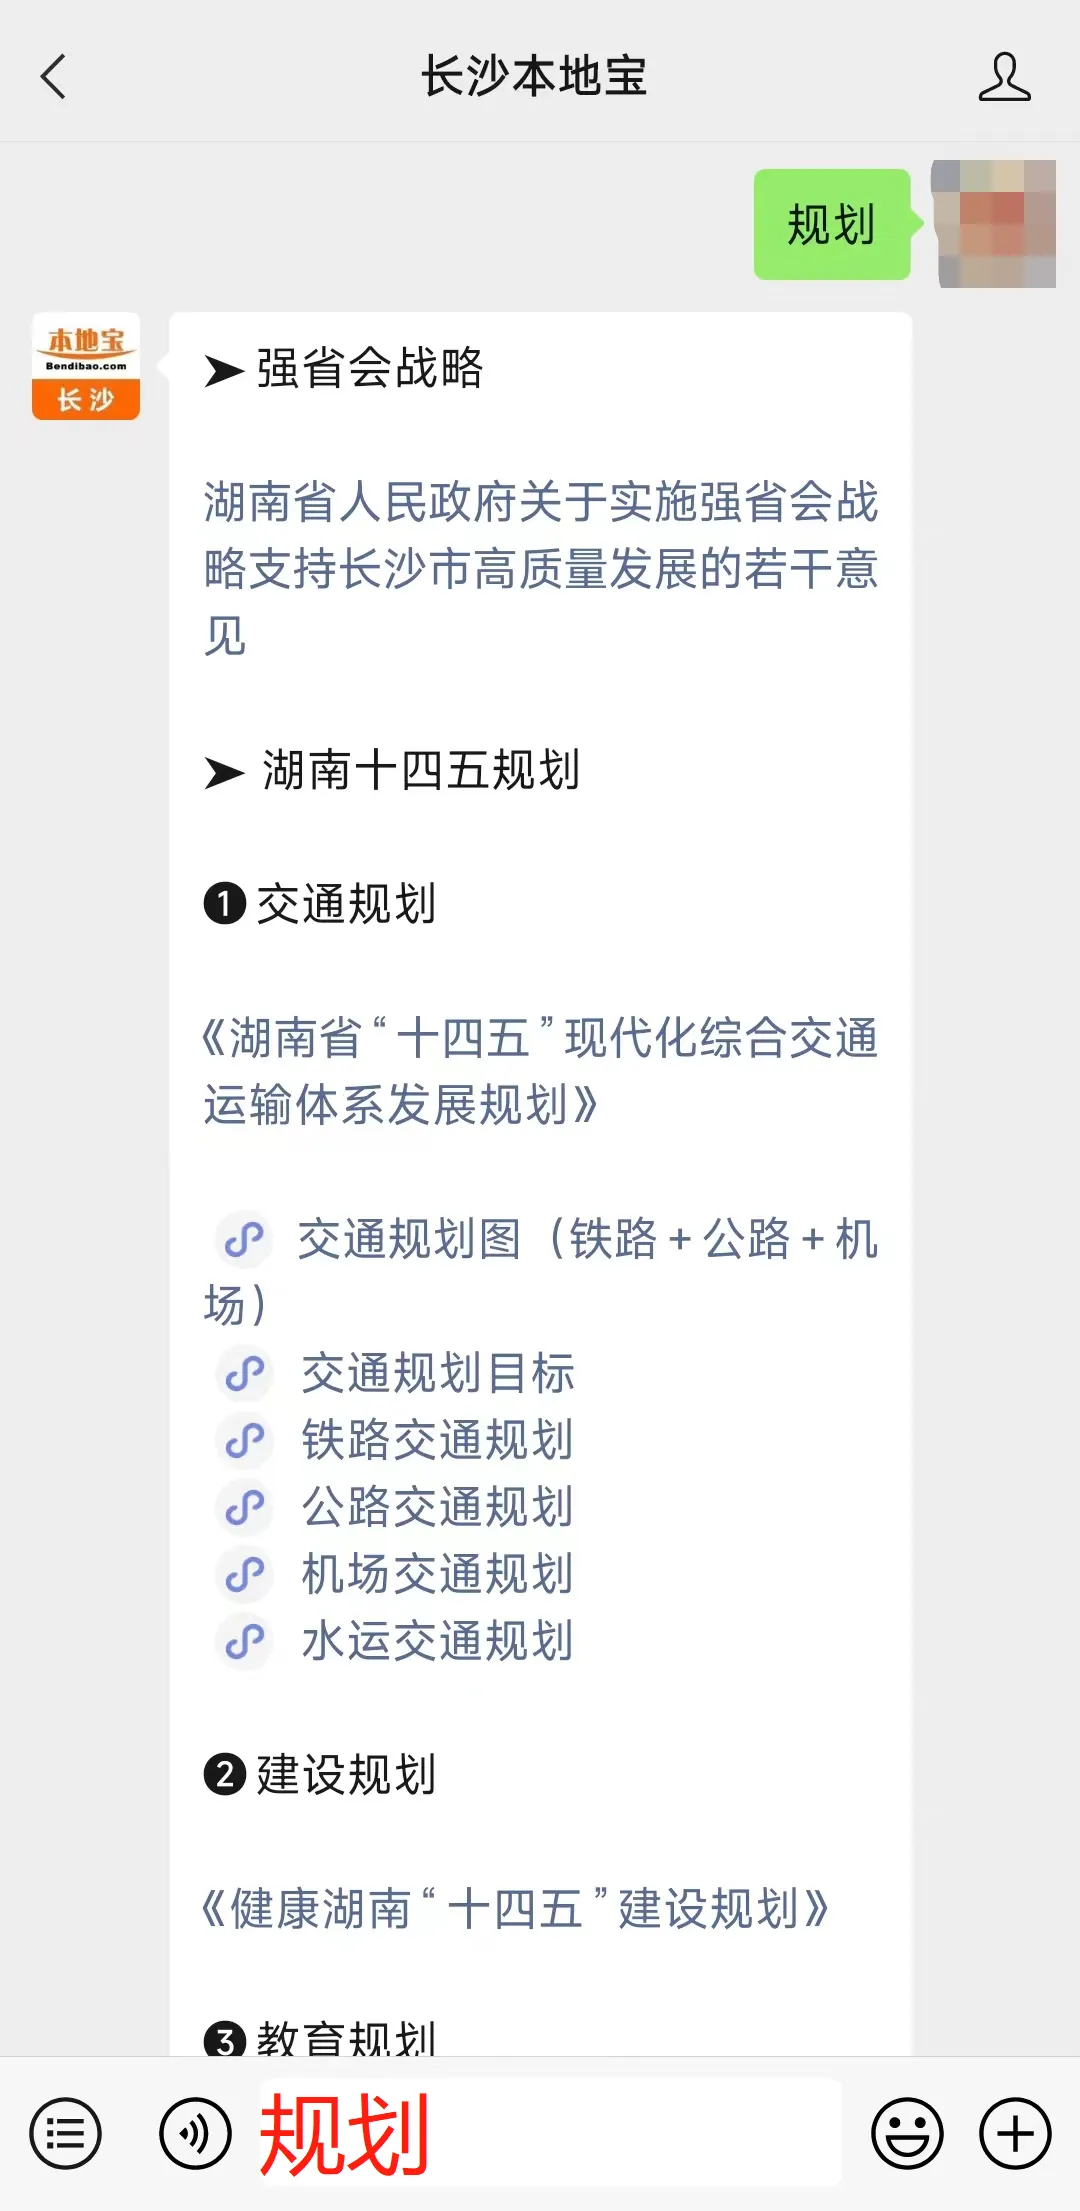Open the account profile icon

point(1004,77)
